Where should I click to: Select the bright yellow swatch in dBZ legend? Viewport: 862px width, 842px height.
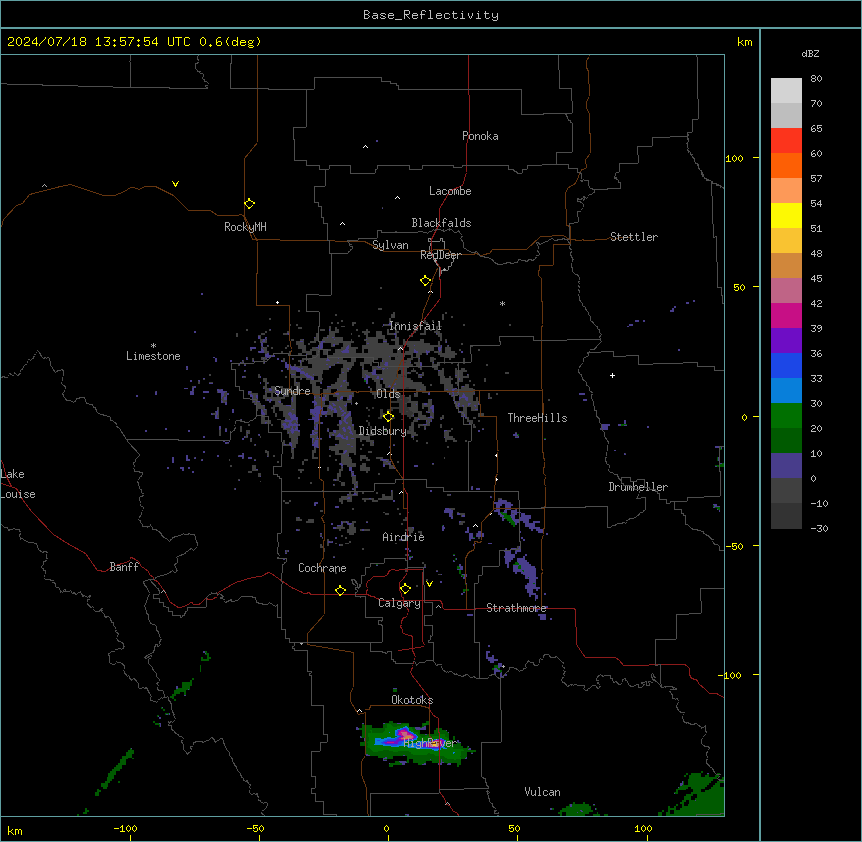(786, 215)
